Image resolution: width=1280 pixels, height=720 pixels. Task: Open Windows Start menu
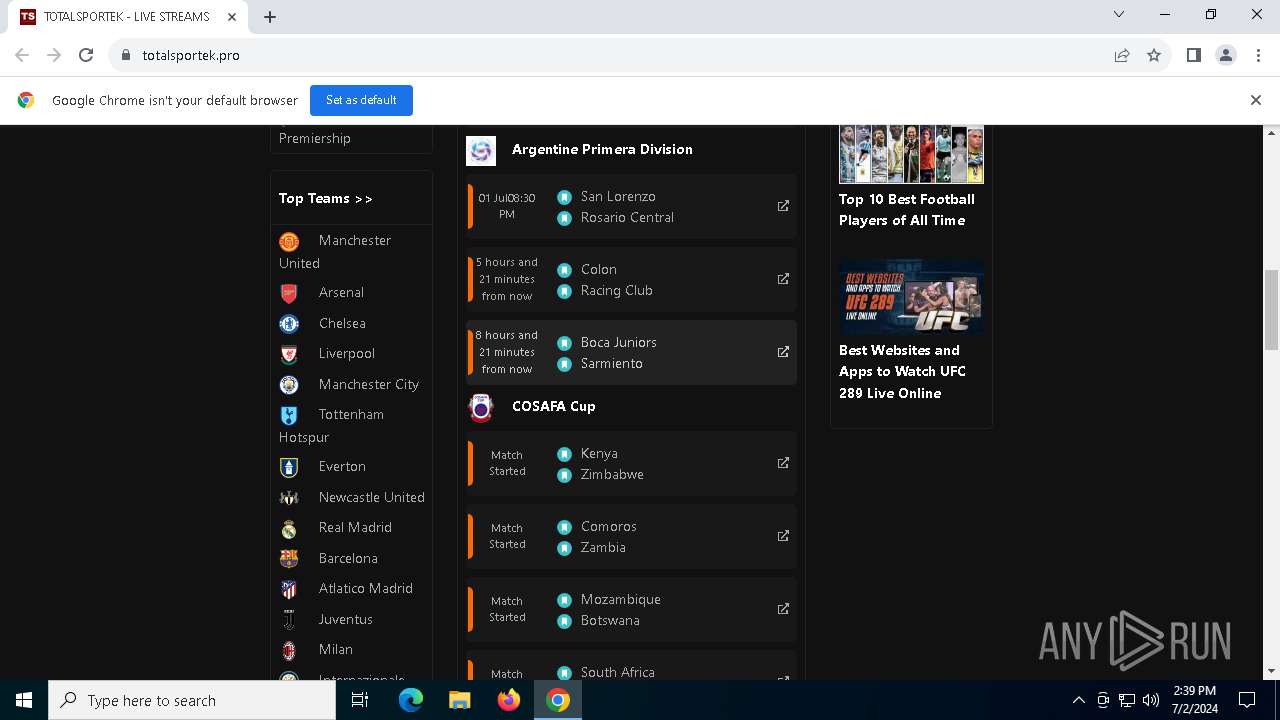(x=24, y=700)
